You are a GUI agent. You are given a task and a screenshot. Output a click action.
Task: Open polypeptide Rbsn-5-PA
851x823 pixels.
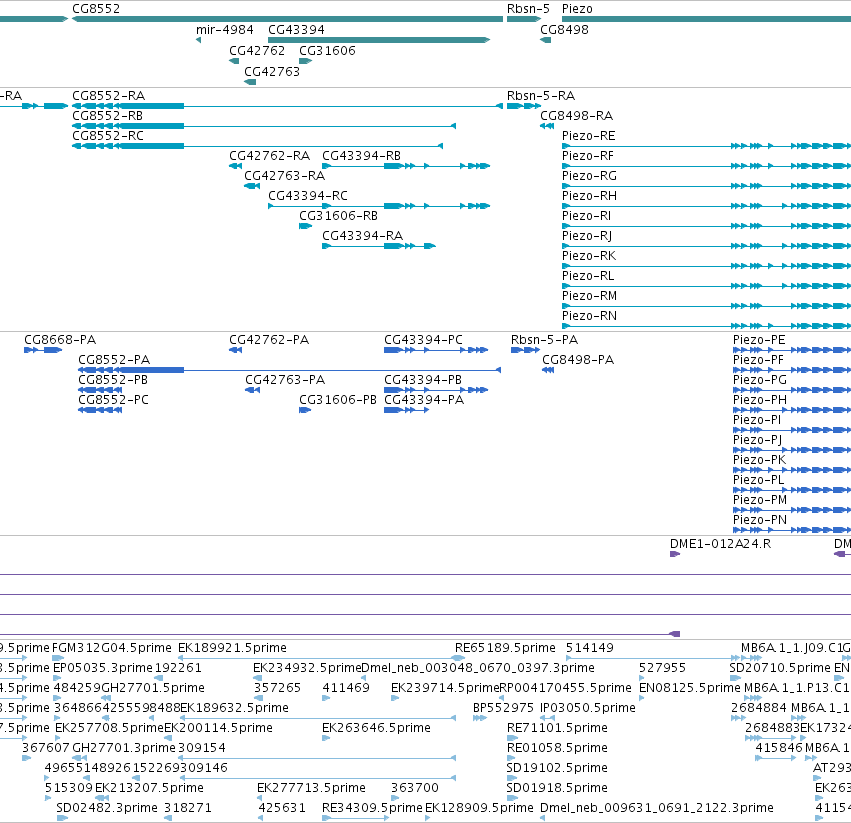point(544,340)
